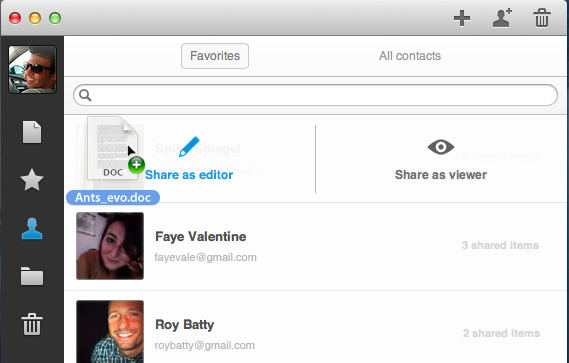Click the add contact person icon
The height and width of the screenshot is (363, 569).
coord(502,18)
